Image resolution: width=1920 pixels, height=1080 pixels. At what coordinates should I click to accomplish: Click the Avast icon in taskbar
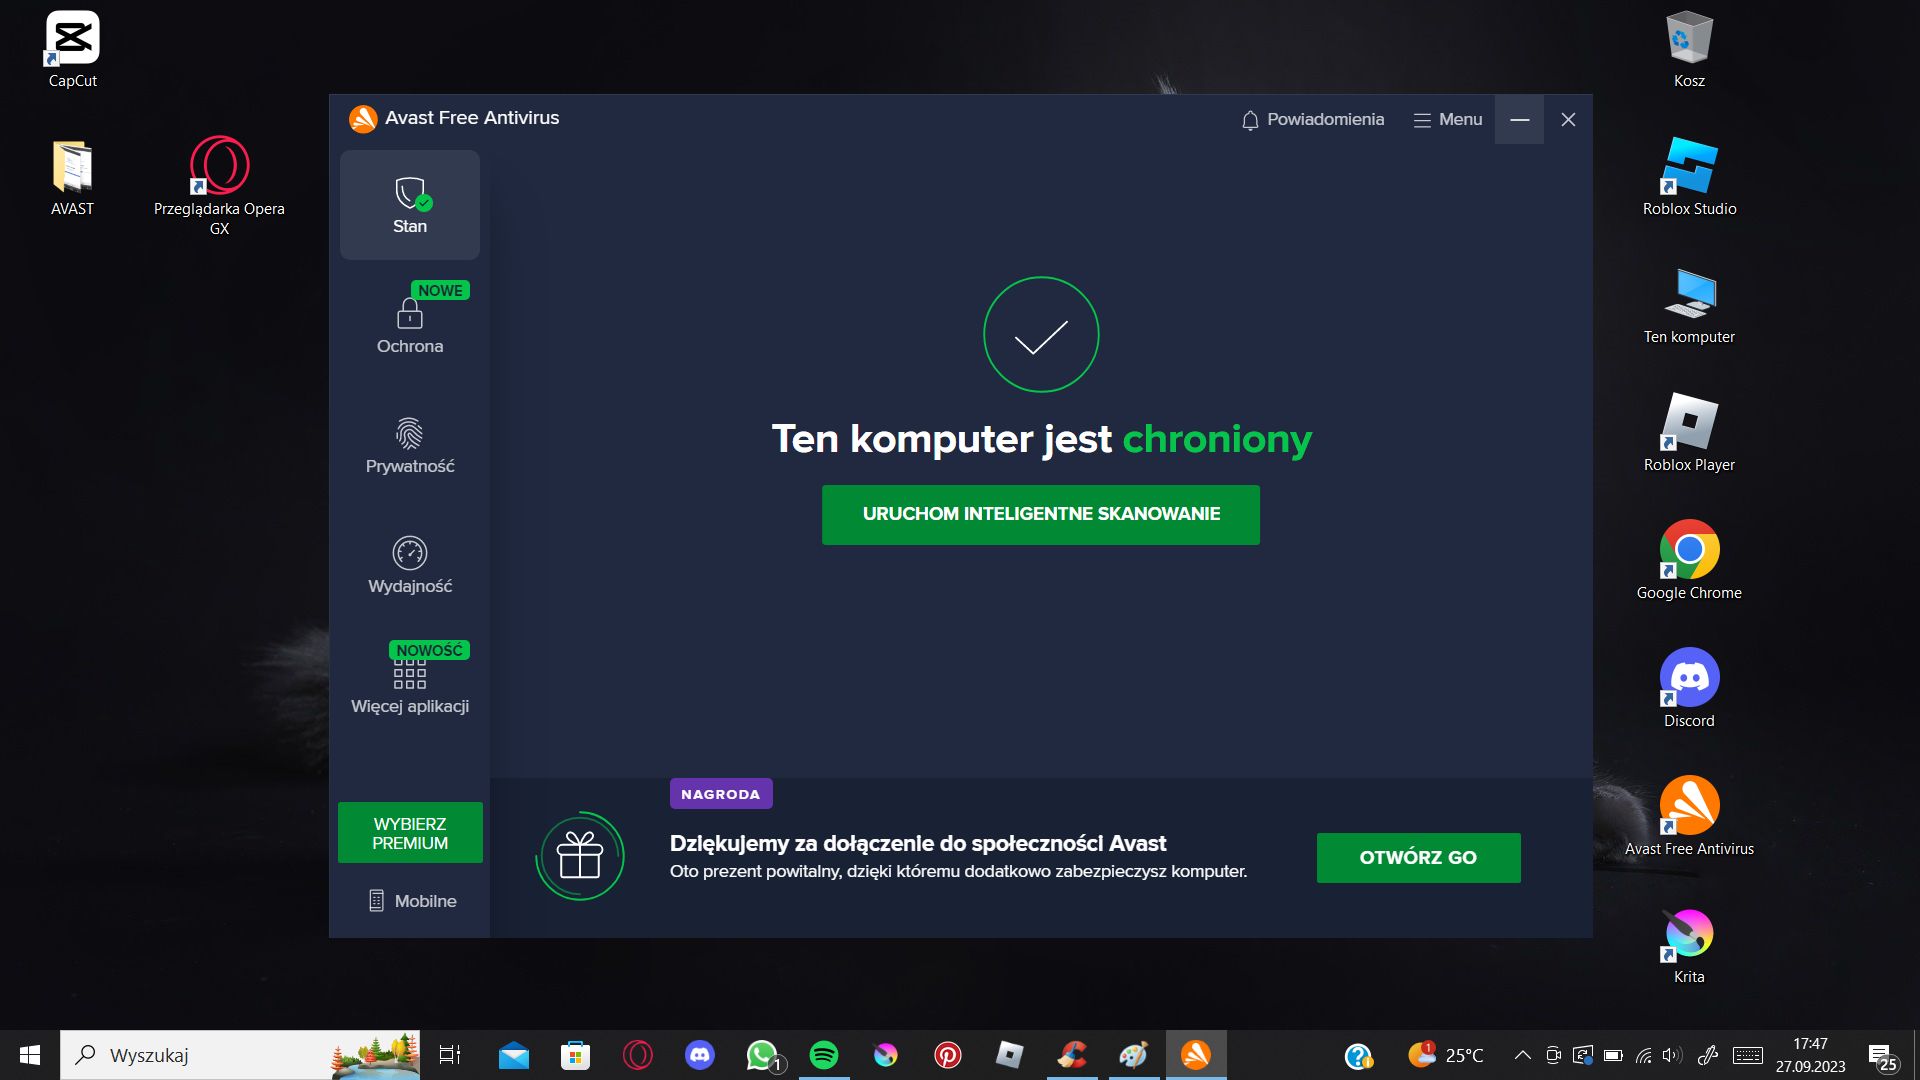(1196, 1055)
